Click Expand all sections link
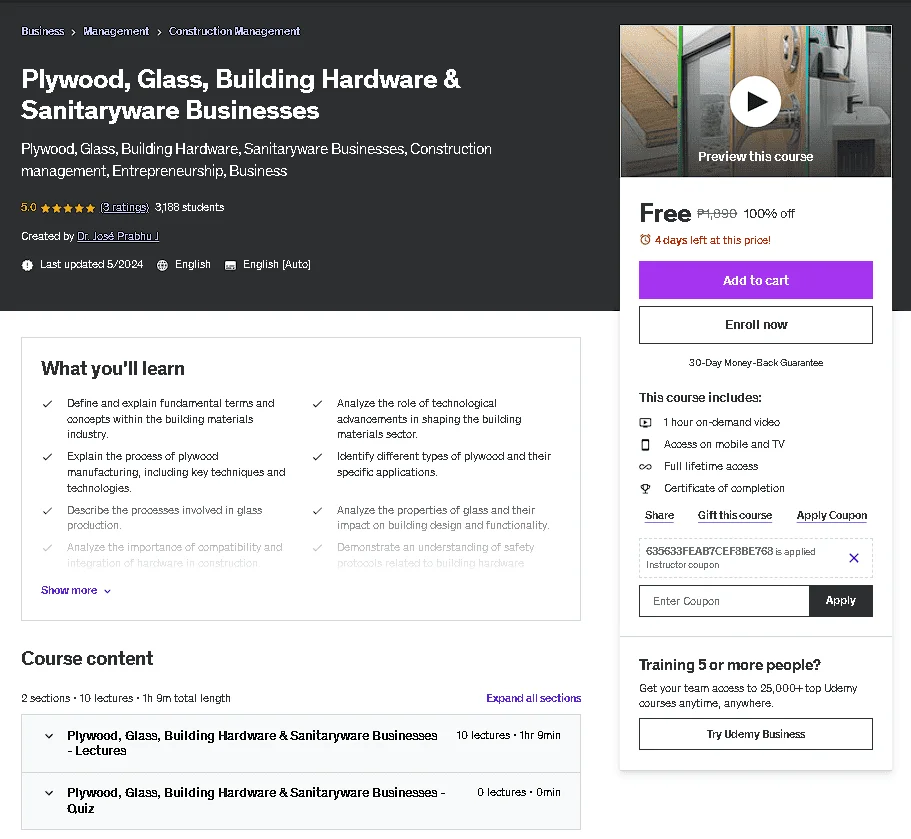 point(533,698)
